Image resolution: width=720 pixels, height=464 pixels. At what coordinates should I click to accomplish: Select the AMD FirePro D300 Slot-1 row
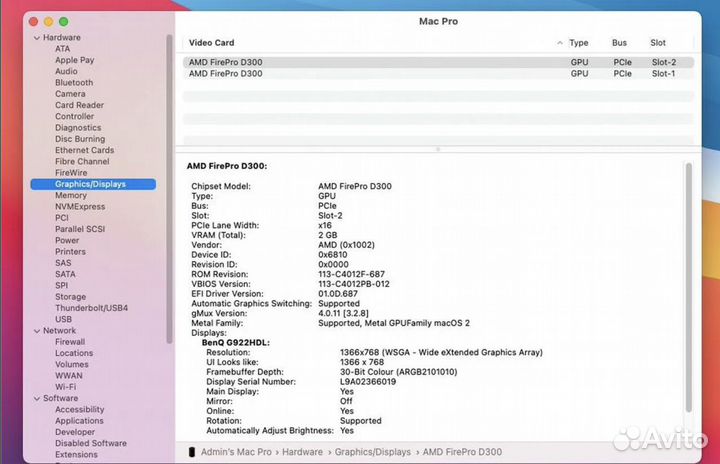click(x=438, y=74)
